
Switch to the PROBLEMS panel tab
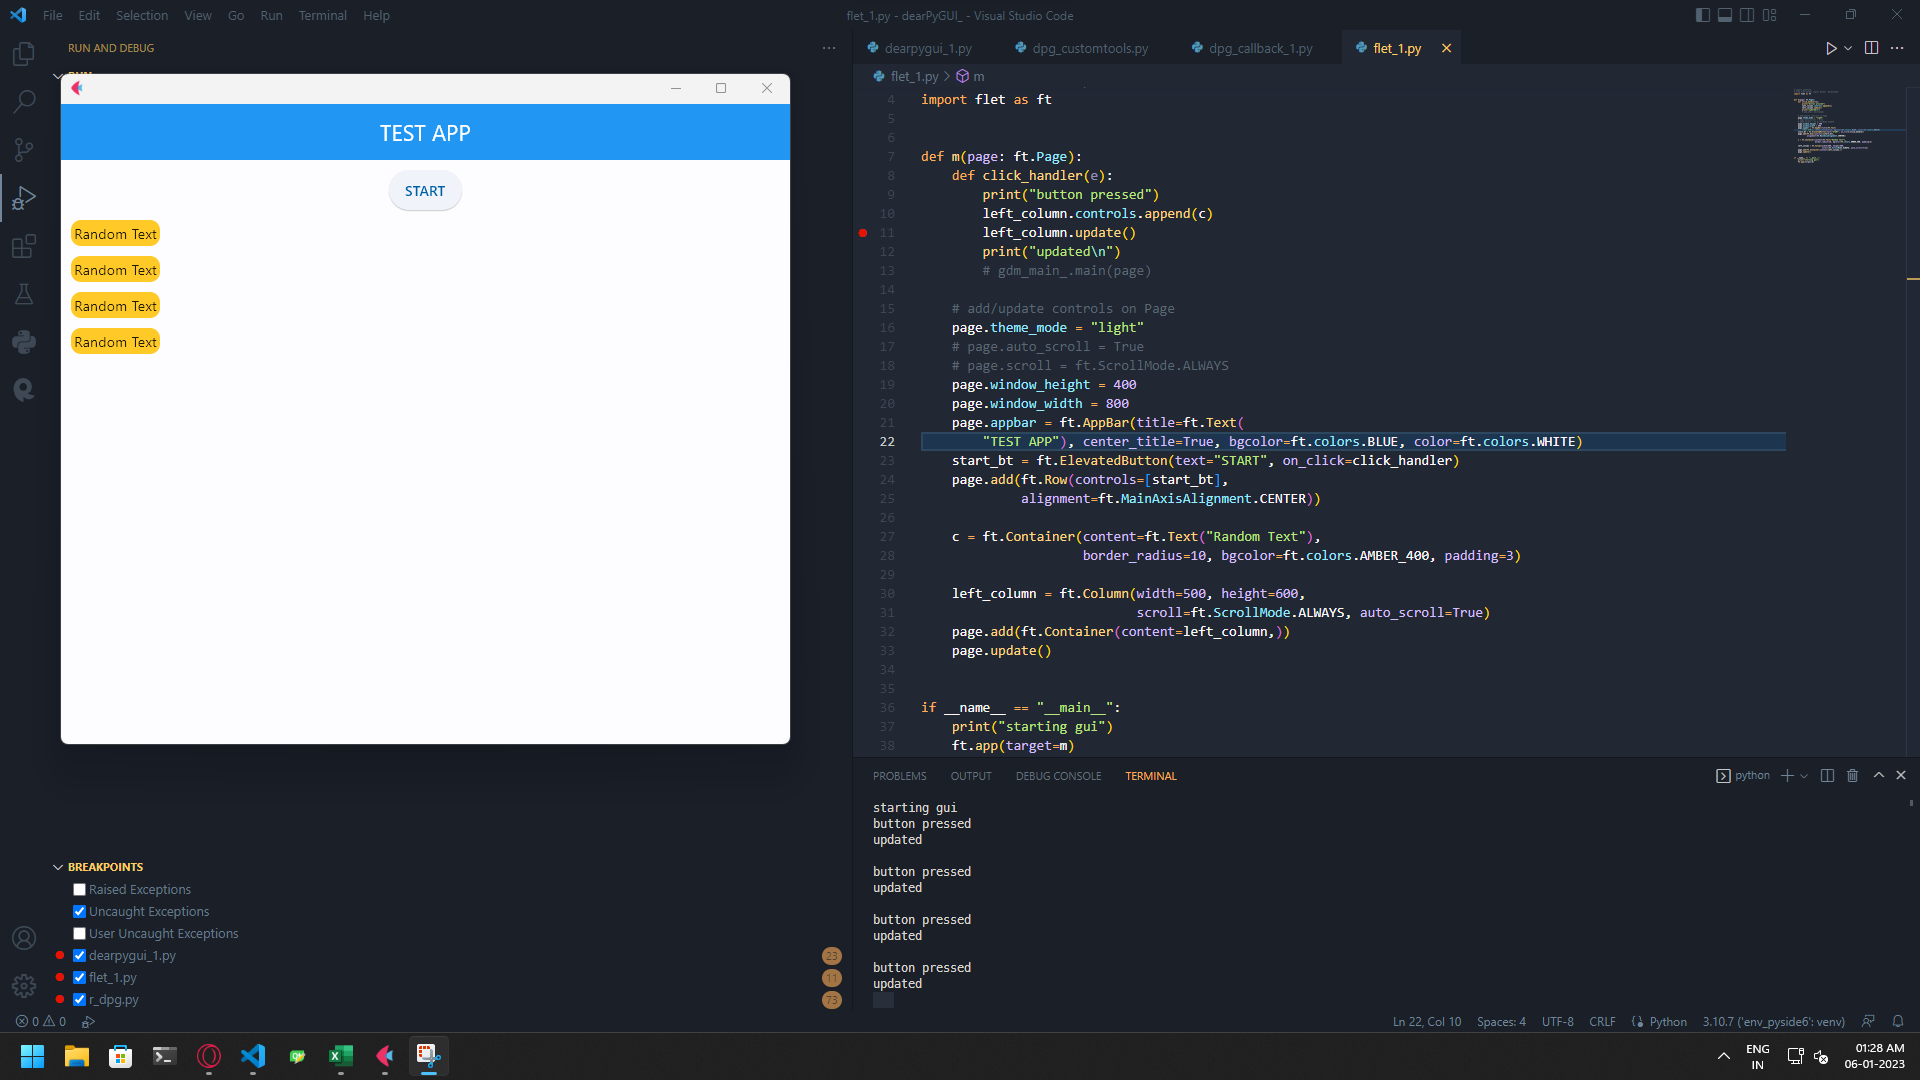click(x=899, y=776)
